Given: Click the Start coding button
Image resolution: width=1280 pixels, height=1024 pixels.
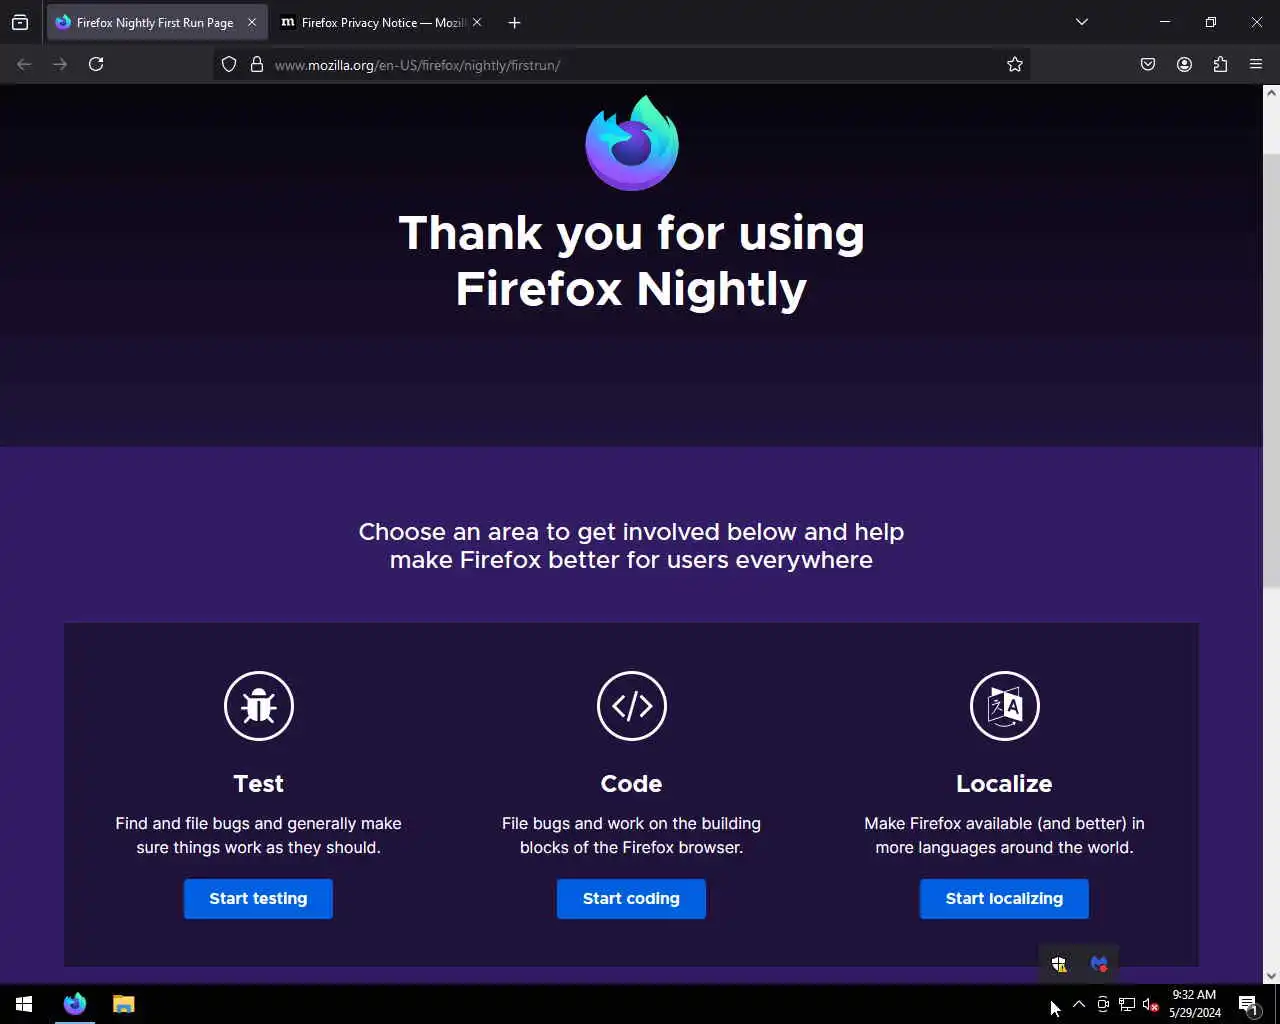Looking at the screenshot, I should (x=631, y=898).
